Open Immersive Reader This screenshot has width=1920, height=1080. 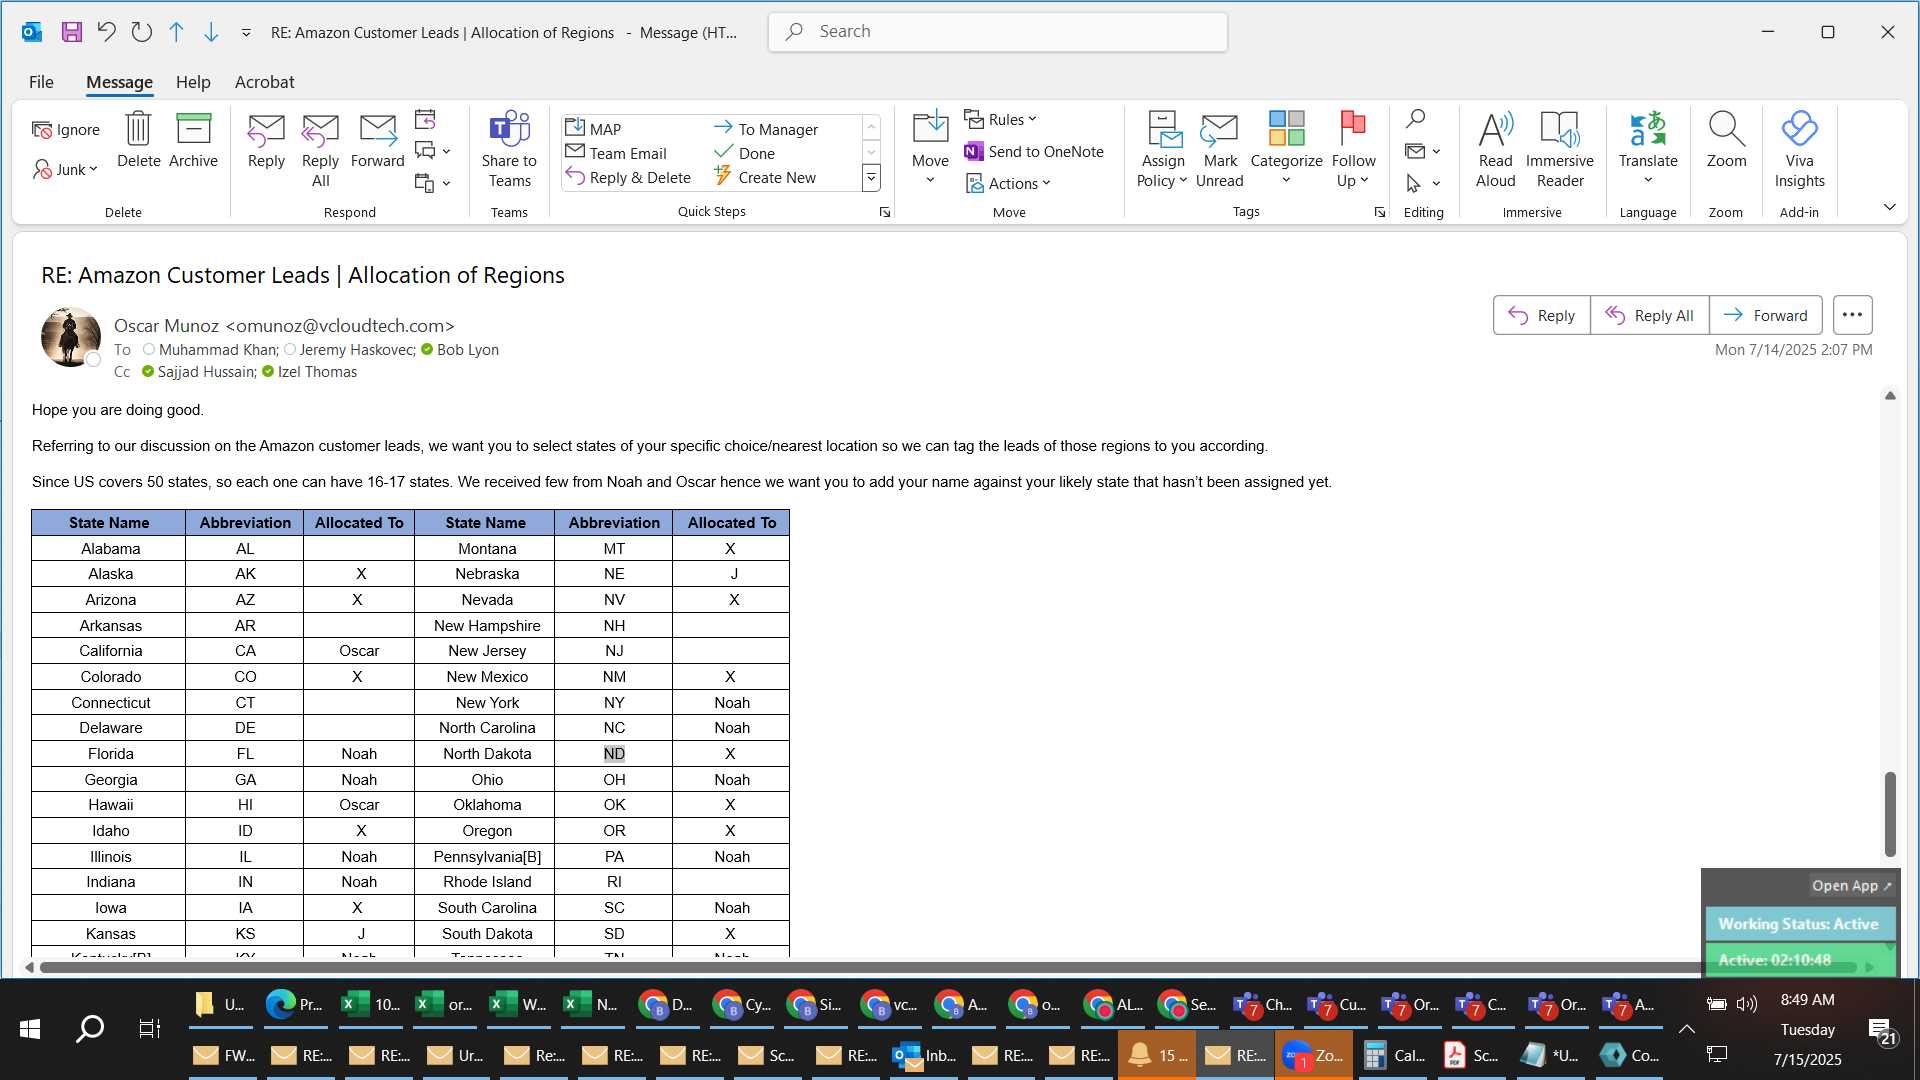(1559, 150)
